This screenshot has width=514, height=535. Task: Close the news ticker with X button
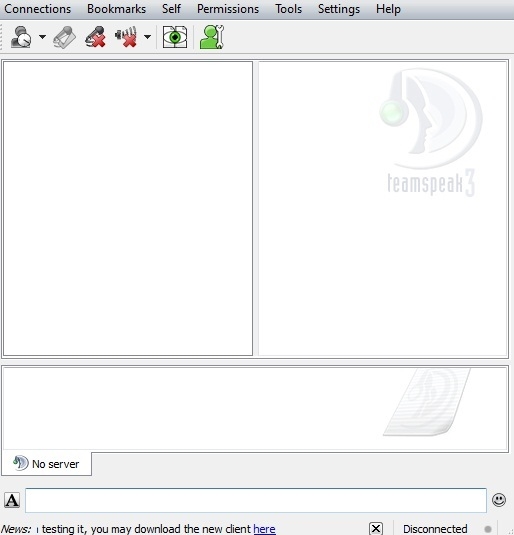tap(376, 529)
